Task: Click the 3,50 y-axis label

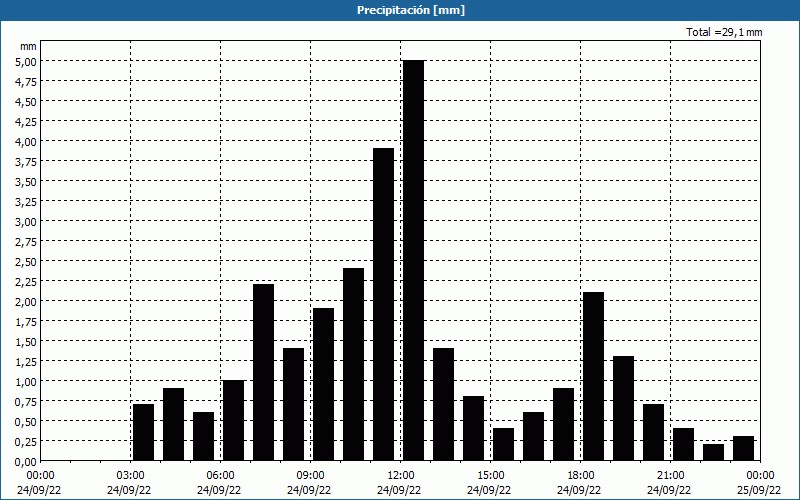Action: pos(26,182)
